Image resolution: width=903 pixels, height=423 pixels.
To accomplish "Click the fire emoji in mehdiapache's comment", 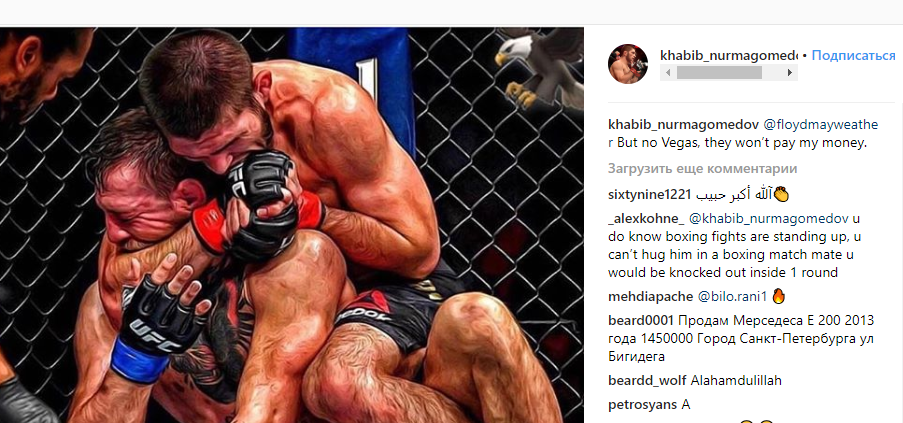I will click(x=779, y=296).
